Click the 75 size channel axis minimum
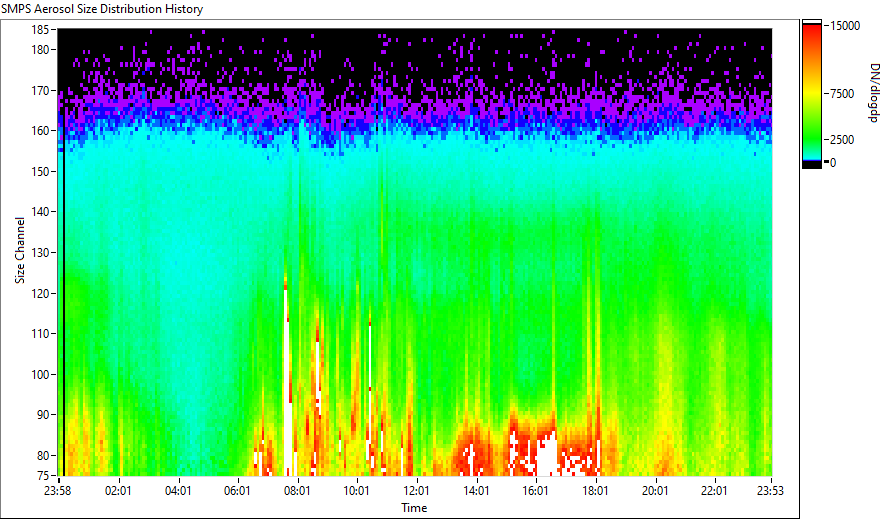 (x=42, y=476)
